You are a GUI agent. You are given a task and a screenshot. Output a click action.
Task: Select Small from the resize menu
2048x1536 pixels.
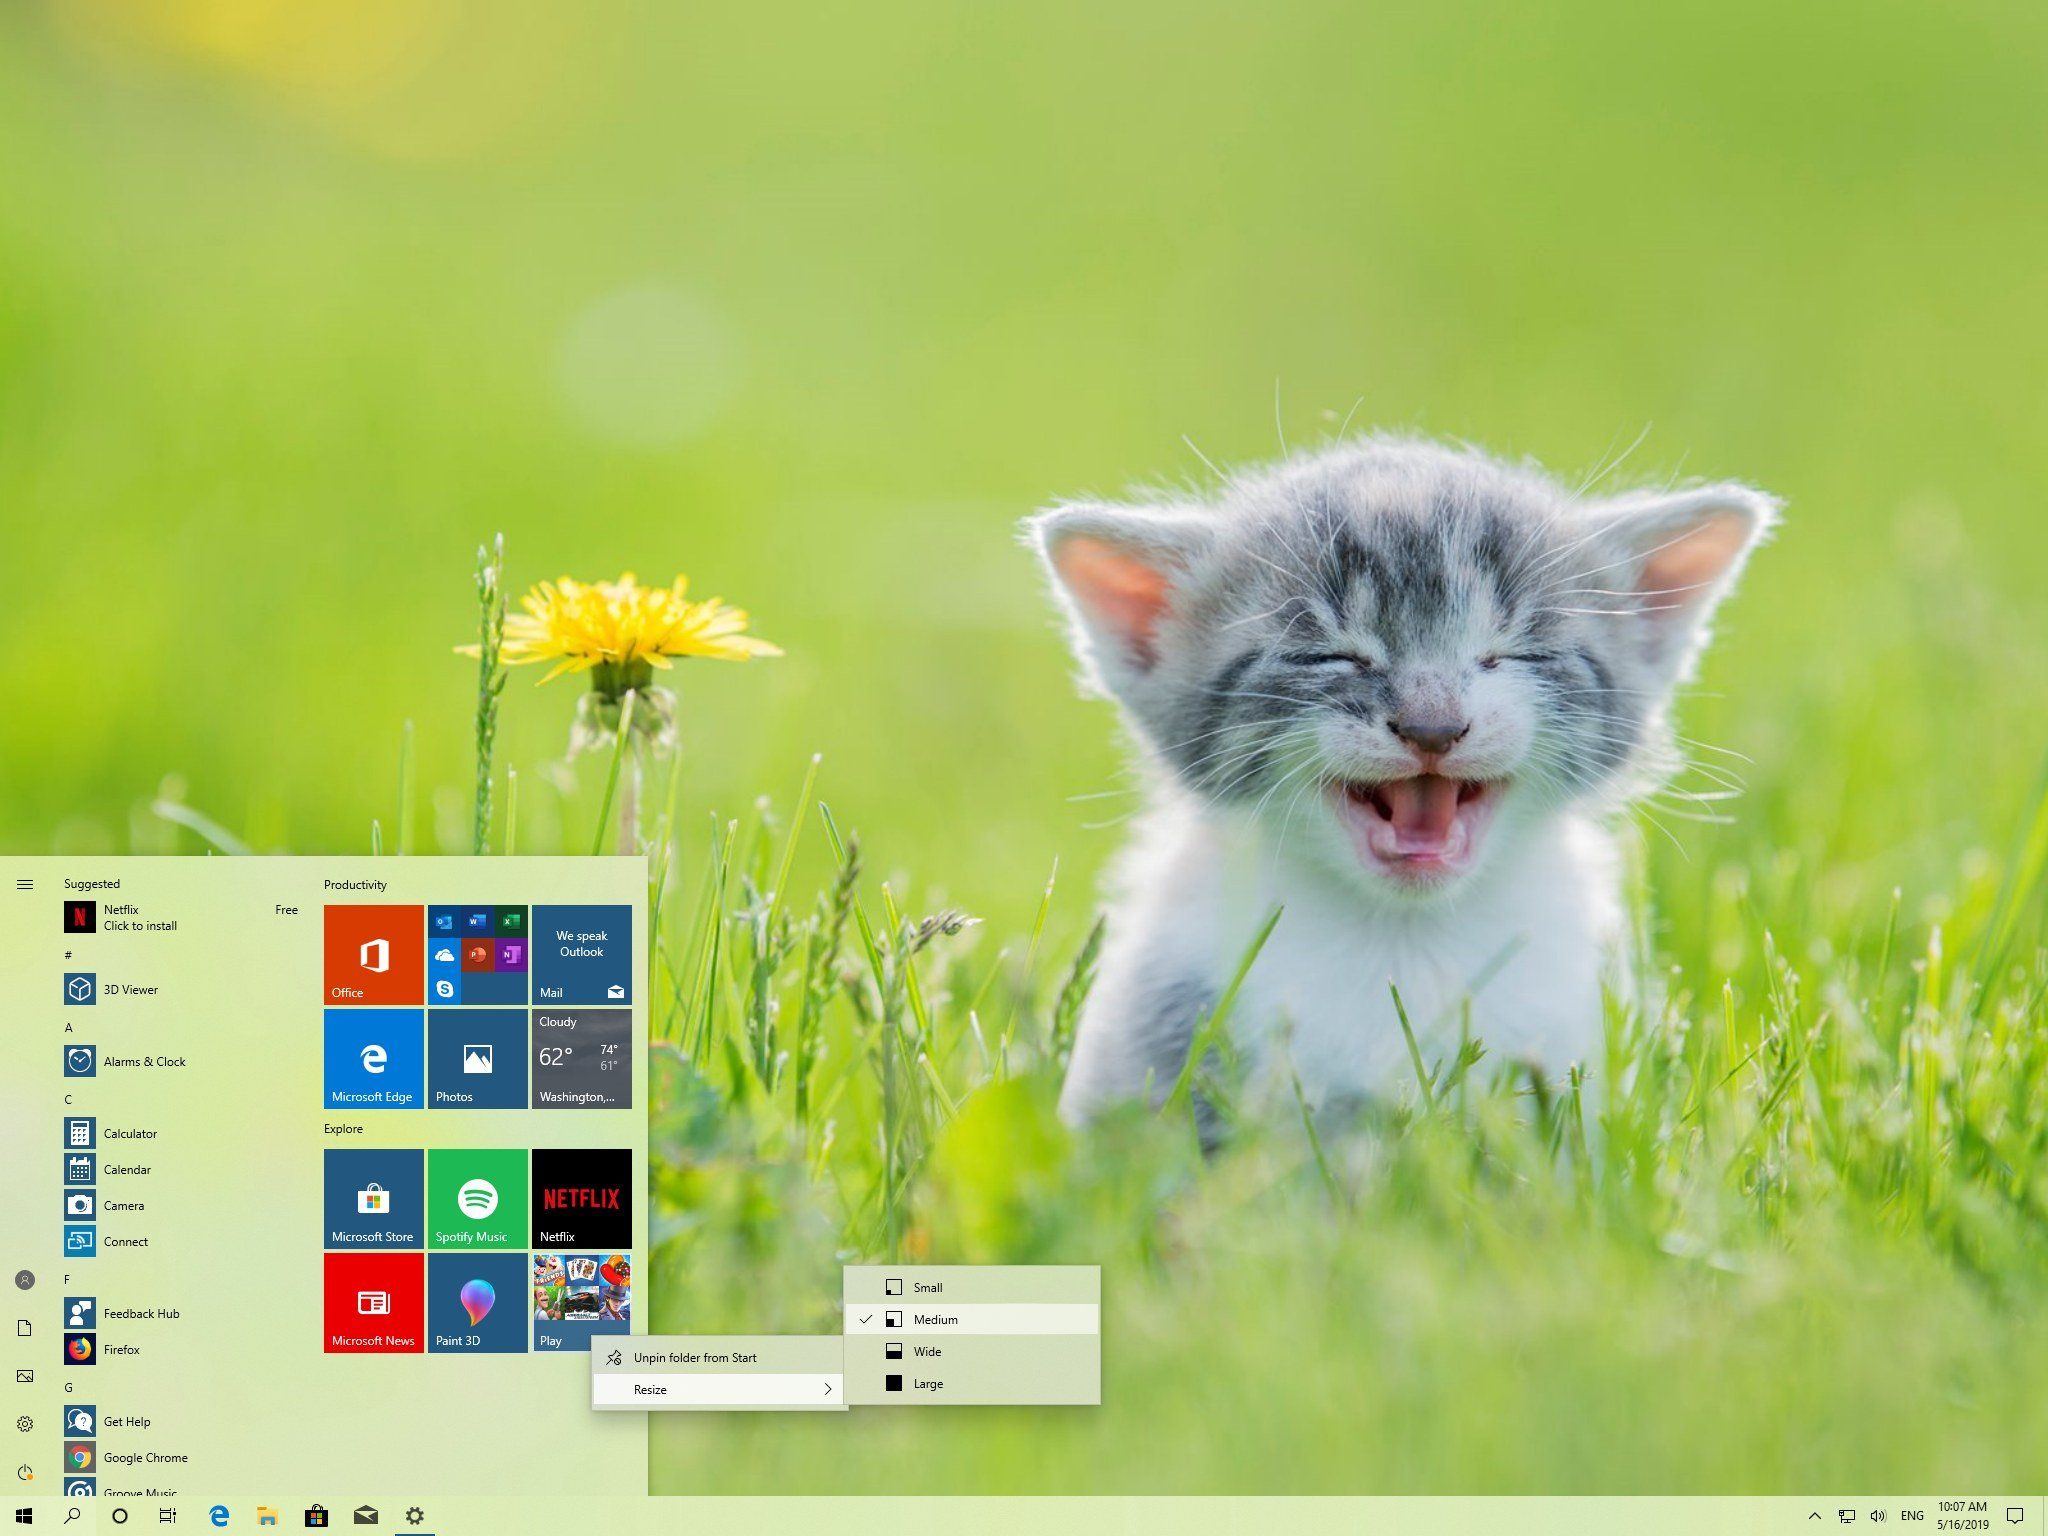pos(926,1287)
